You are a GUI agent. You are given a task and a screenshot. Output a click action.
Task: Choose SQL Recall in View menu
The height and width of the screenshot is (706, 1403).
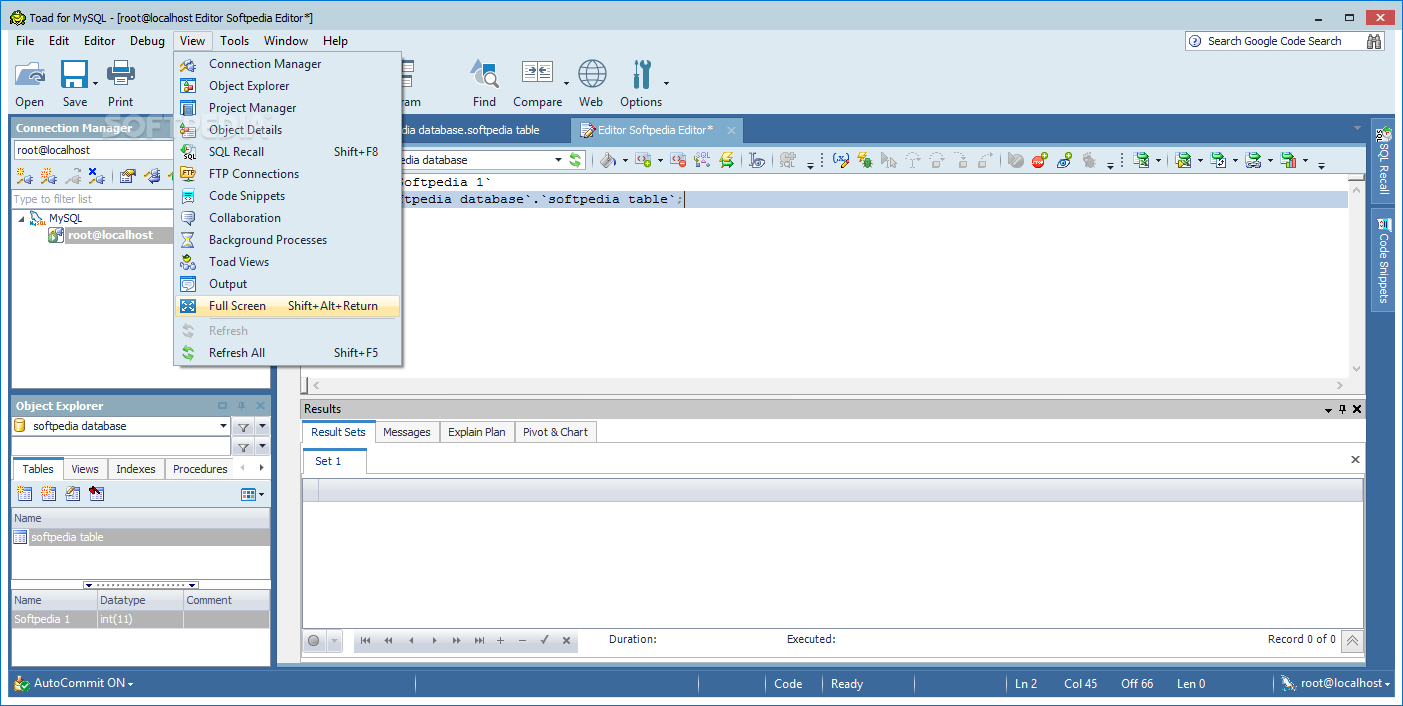click(288, 152)
